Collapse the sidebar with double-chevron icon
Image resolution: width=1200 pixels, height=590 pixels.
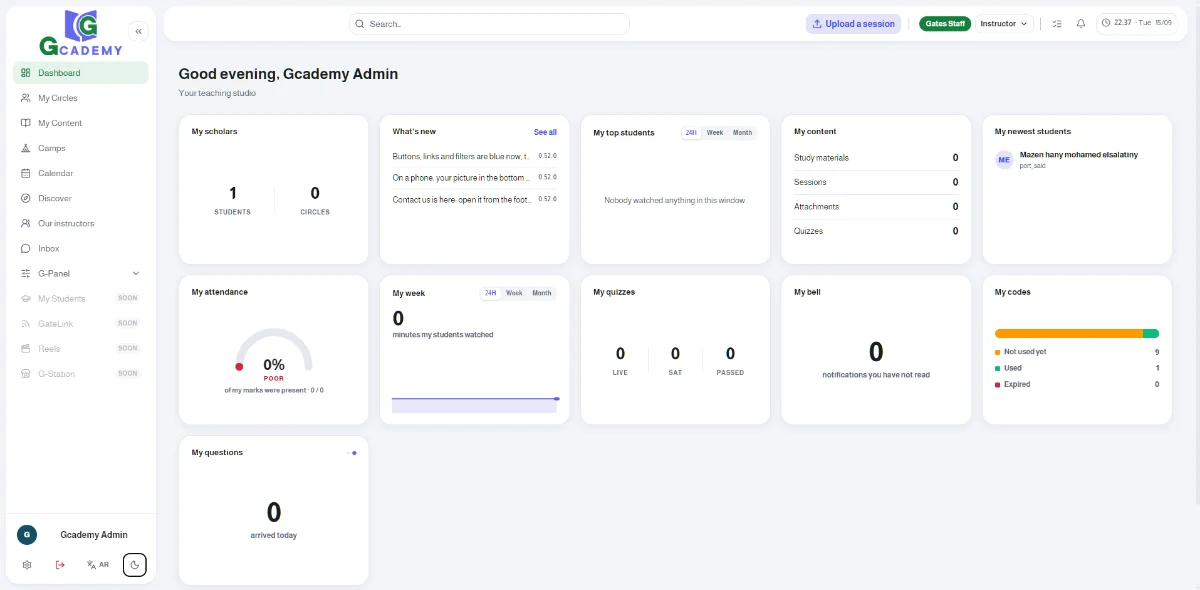point(138,31)
